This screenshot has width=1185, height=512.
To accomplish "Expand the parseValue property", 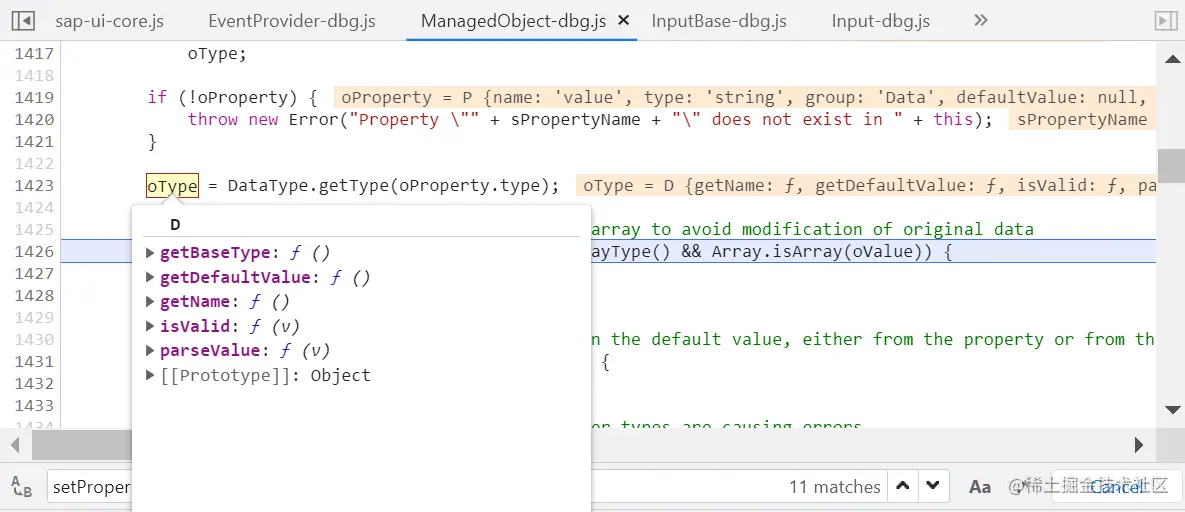I will pos(151,351).
